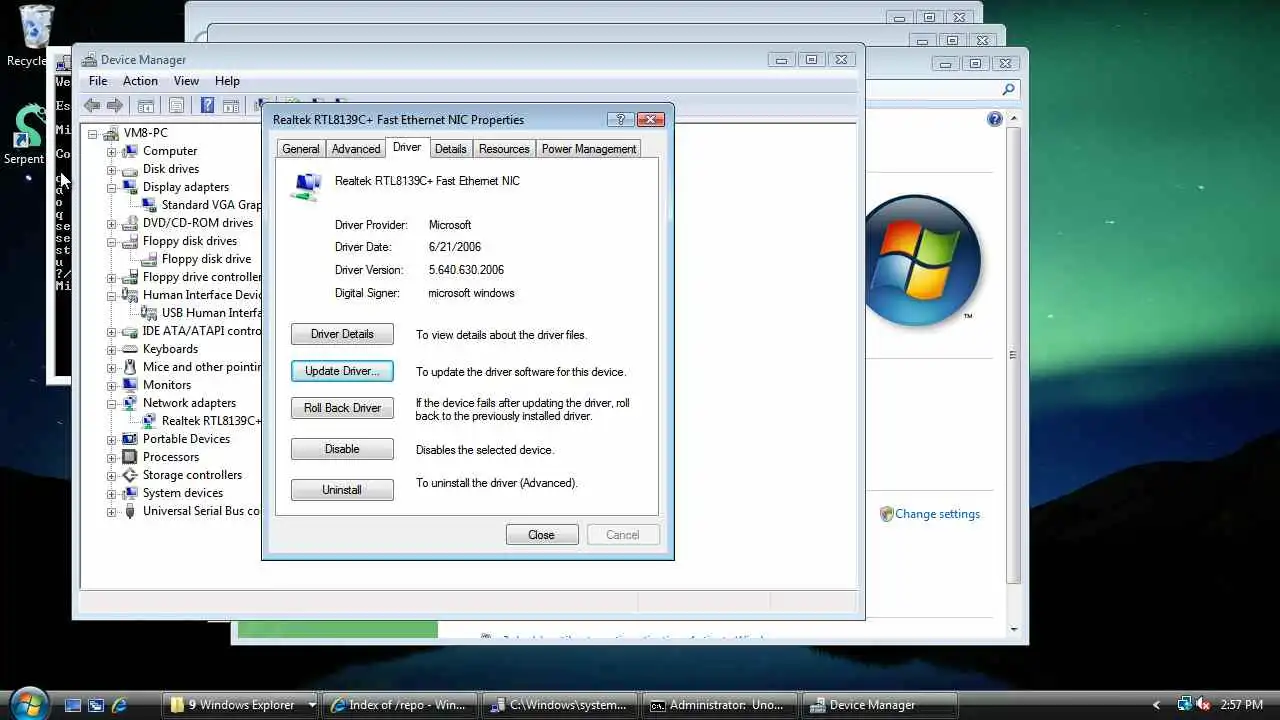Click the Roll Back Driver button
Viewport: 1280px width, 720px height.
[x=342, y=408]
